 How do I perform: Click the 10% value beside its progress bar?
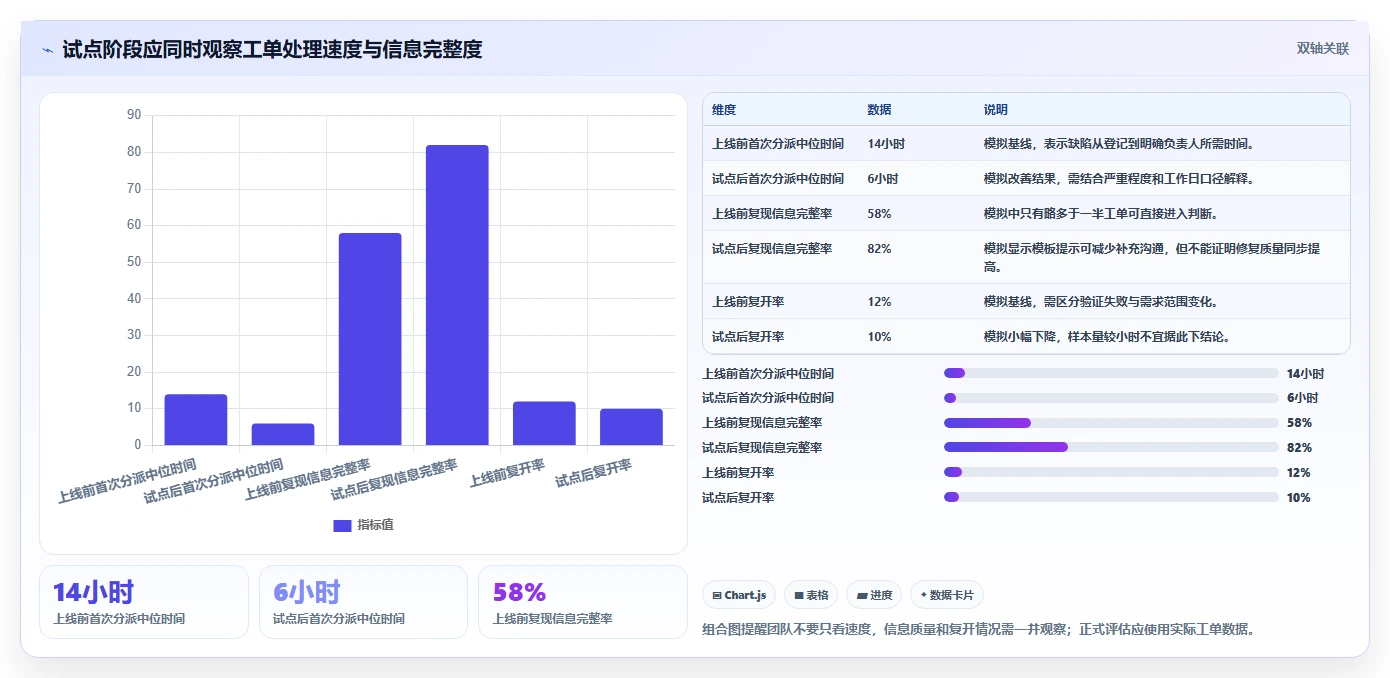pos(1299,497)
